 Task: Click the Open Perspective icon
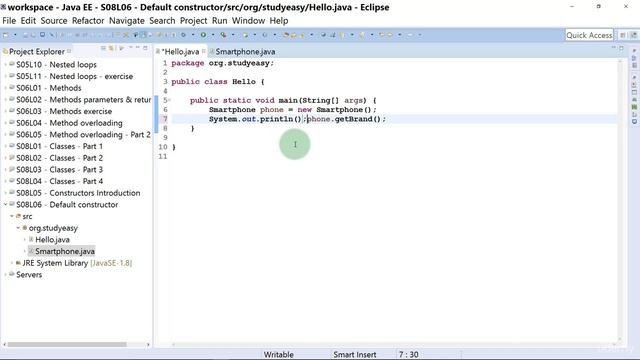[x=623, y=36]
